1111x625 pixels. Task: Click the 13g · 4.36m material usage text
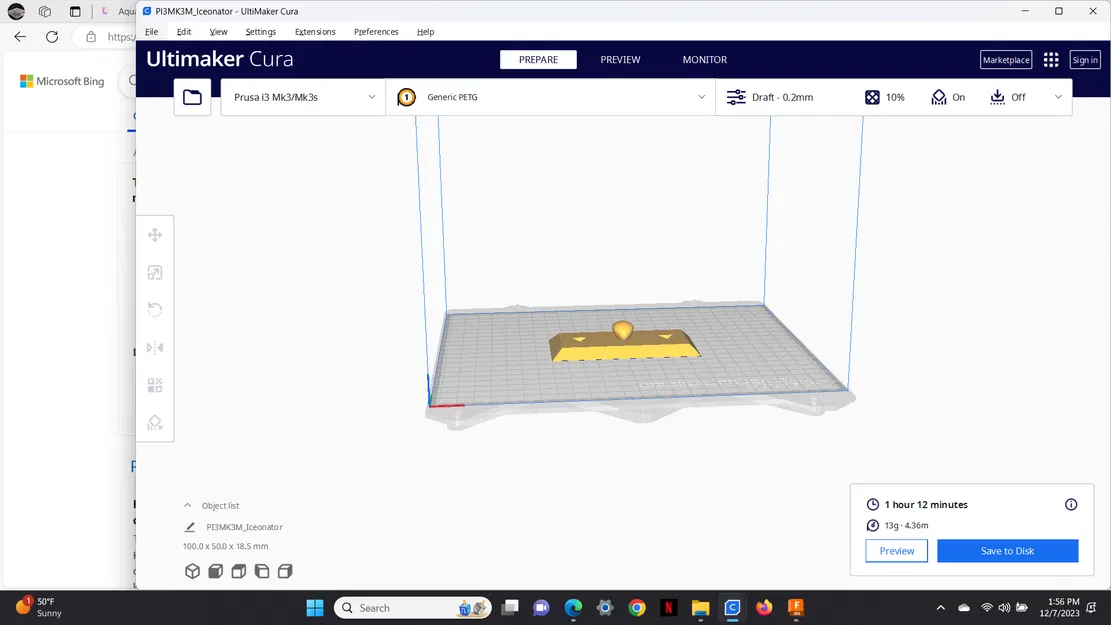coord(906,526)
